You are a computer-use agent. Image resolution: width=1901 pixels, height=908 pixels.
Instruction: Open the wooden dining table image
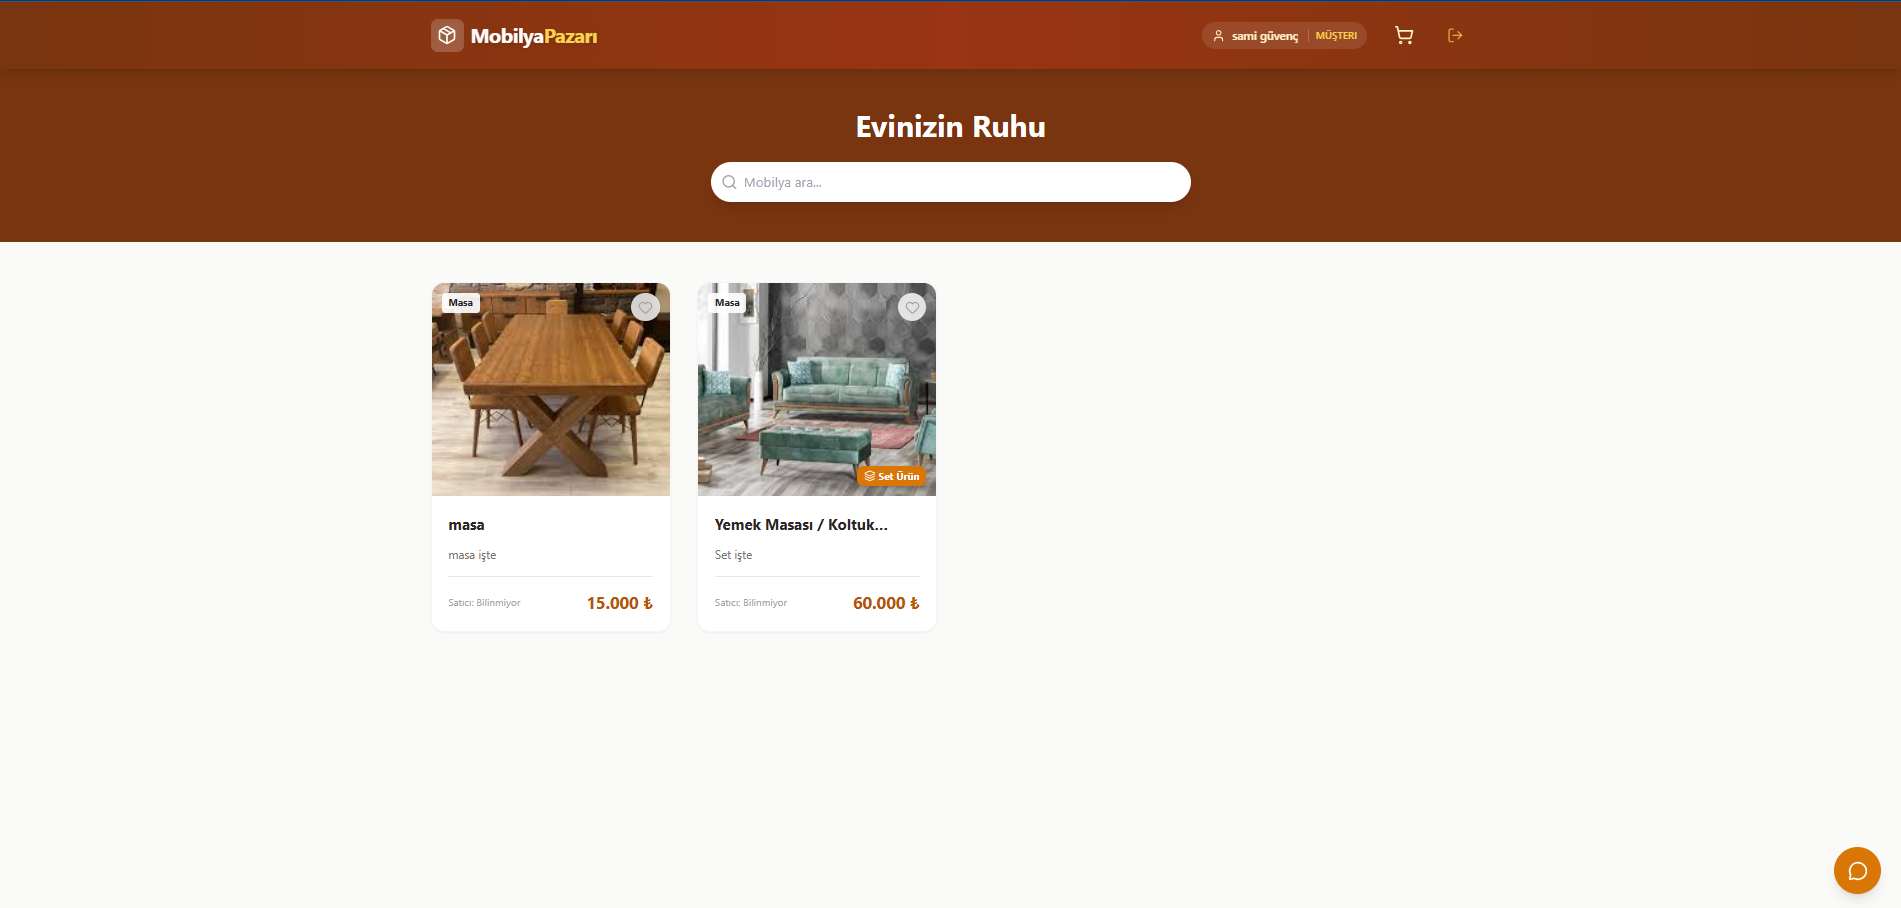[550, 400]
